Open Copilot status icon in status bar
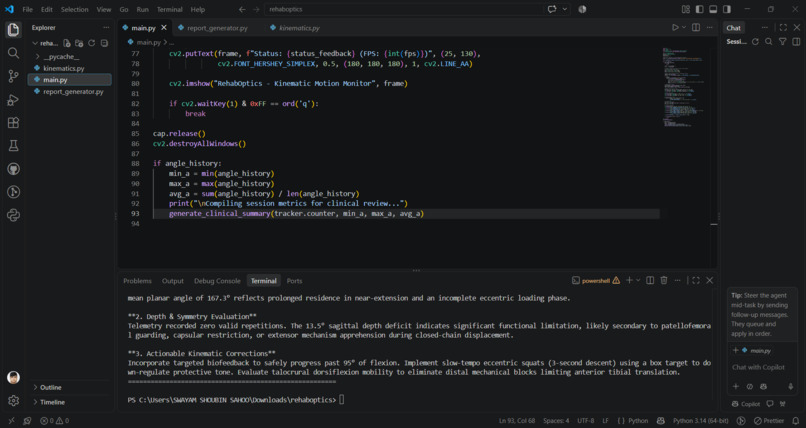 coord(661,421)
